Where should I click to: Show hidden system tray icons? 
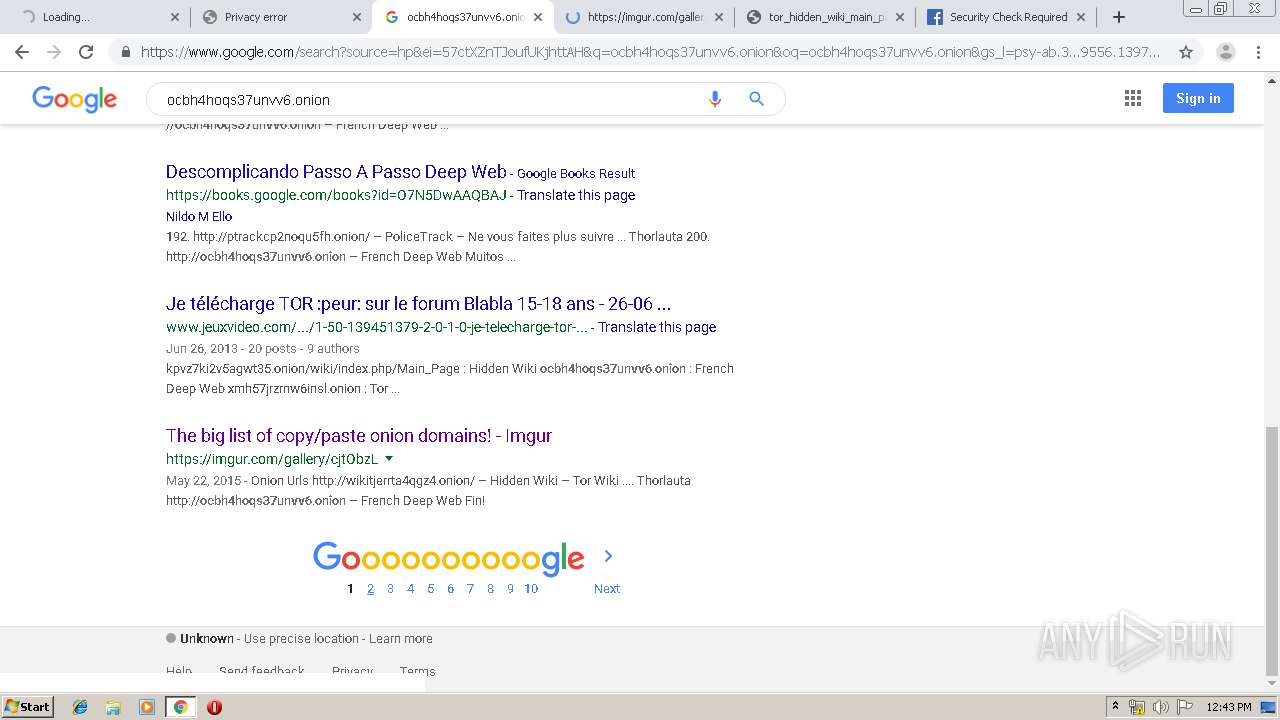(x=1115, y=707)
